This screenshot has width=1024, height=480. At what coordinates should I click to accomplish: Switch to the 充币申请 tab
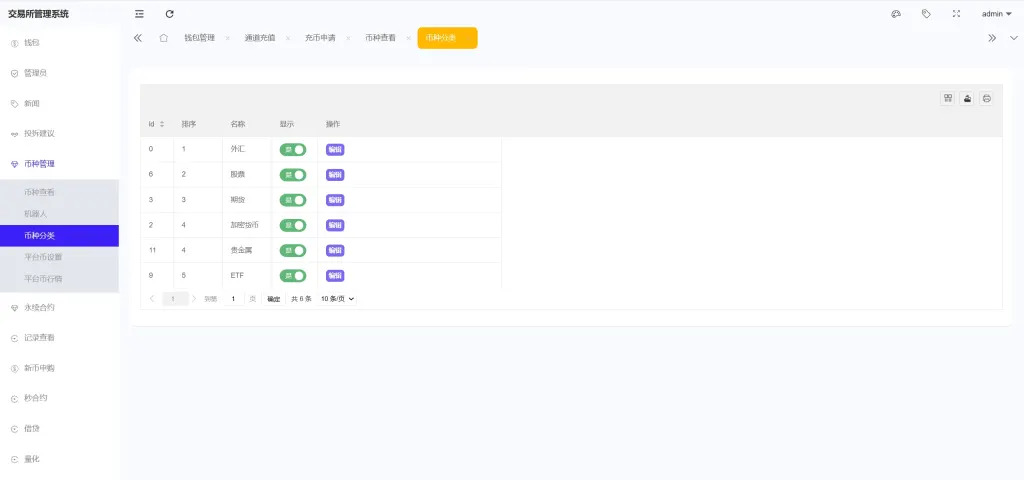[320, 38]
